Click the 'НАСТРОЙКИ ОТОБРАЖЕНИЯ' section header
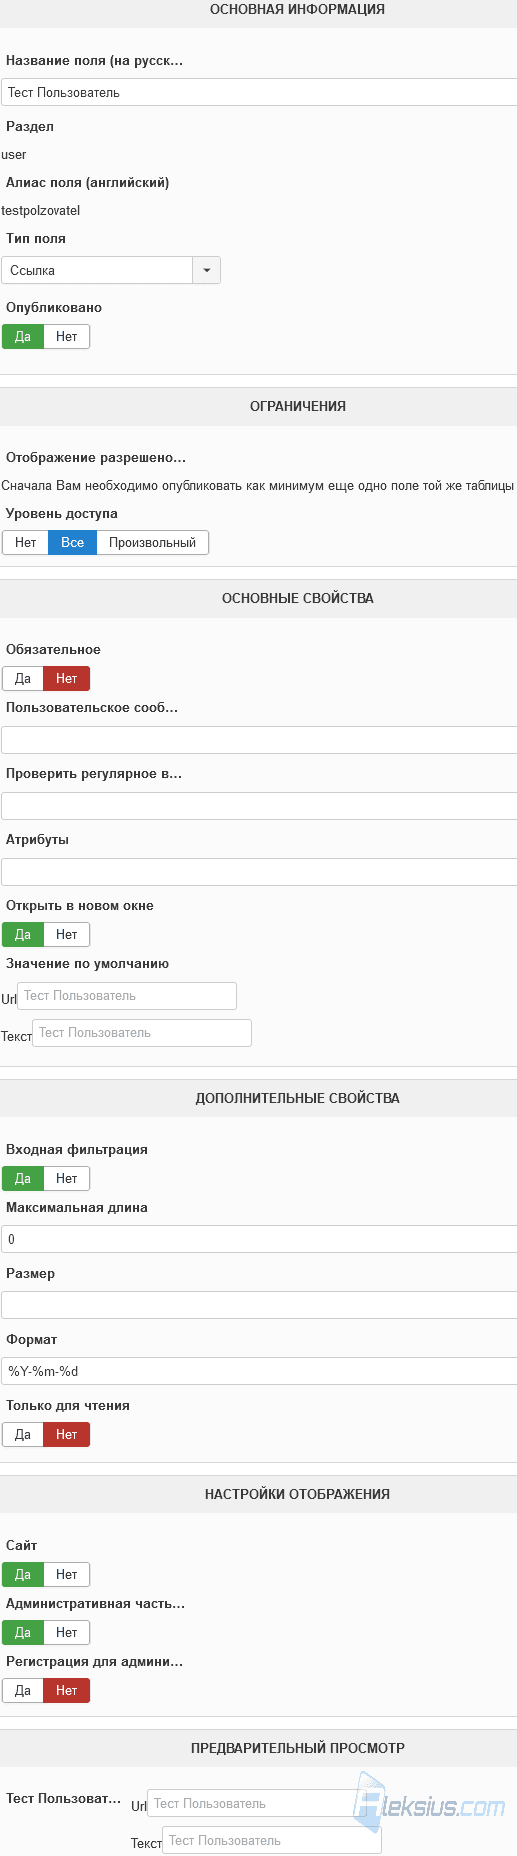 tap(297, 1495)
